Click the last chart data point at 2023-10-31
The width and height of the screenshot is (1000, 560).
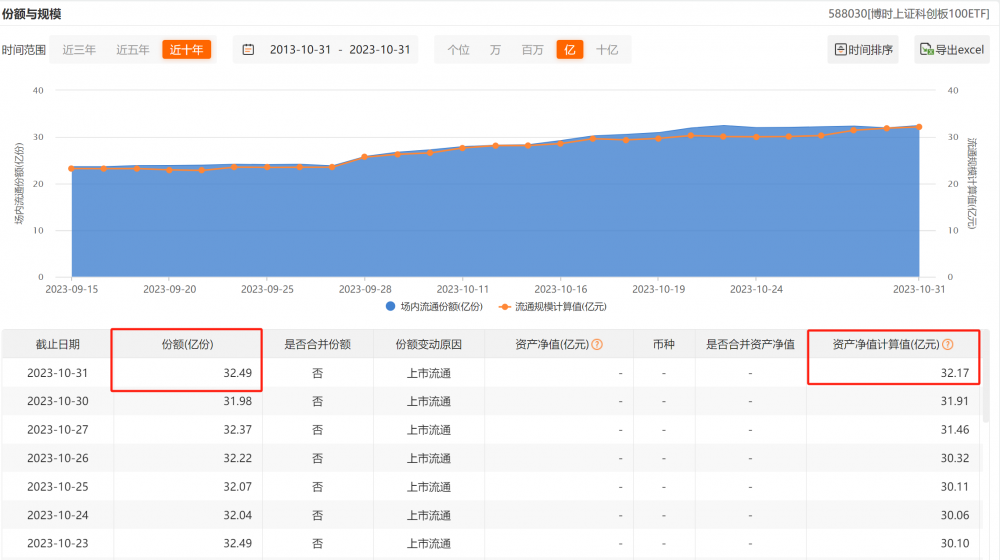pyautogui.click(x=918, y=127)
